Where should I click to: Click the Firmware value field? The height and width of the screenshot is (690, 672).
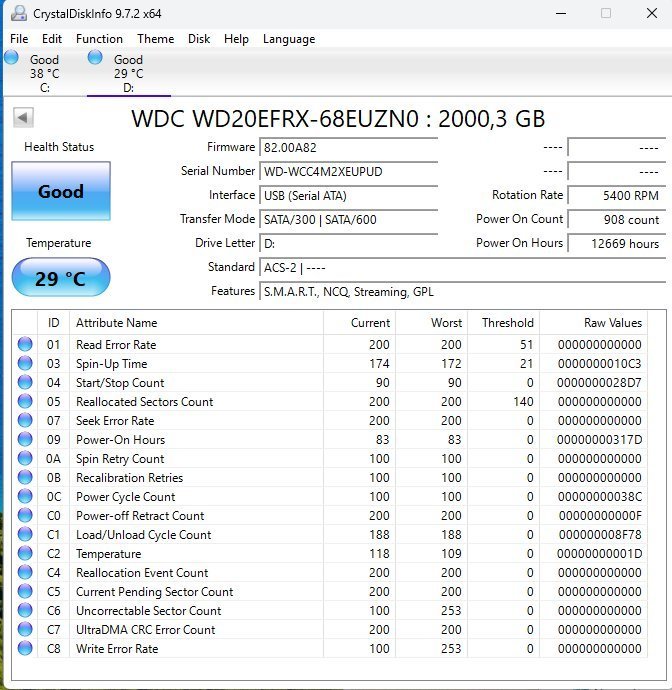[348, 147]
